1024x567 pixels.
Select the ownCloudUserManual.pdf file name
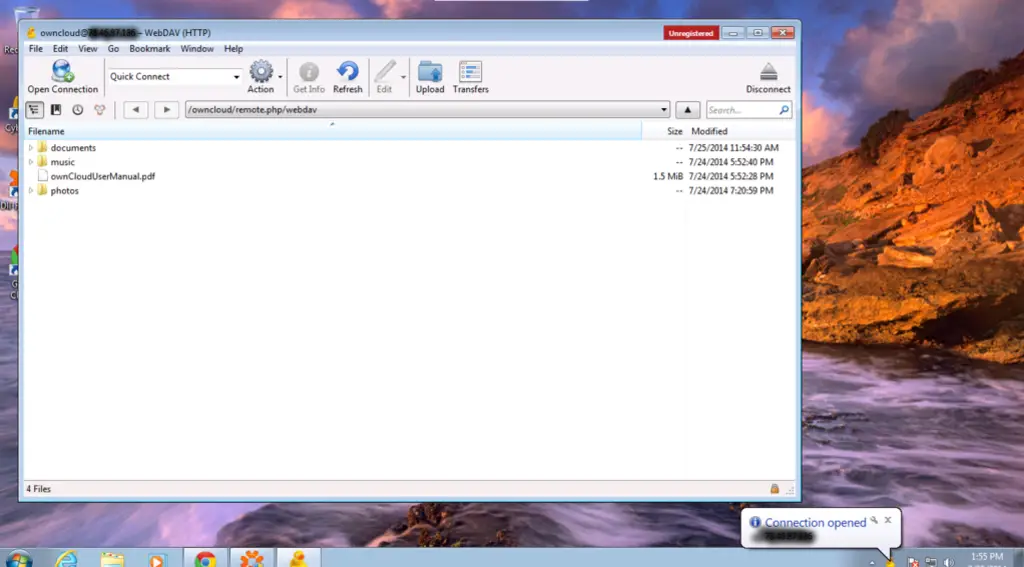pos(103,176)
